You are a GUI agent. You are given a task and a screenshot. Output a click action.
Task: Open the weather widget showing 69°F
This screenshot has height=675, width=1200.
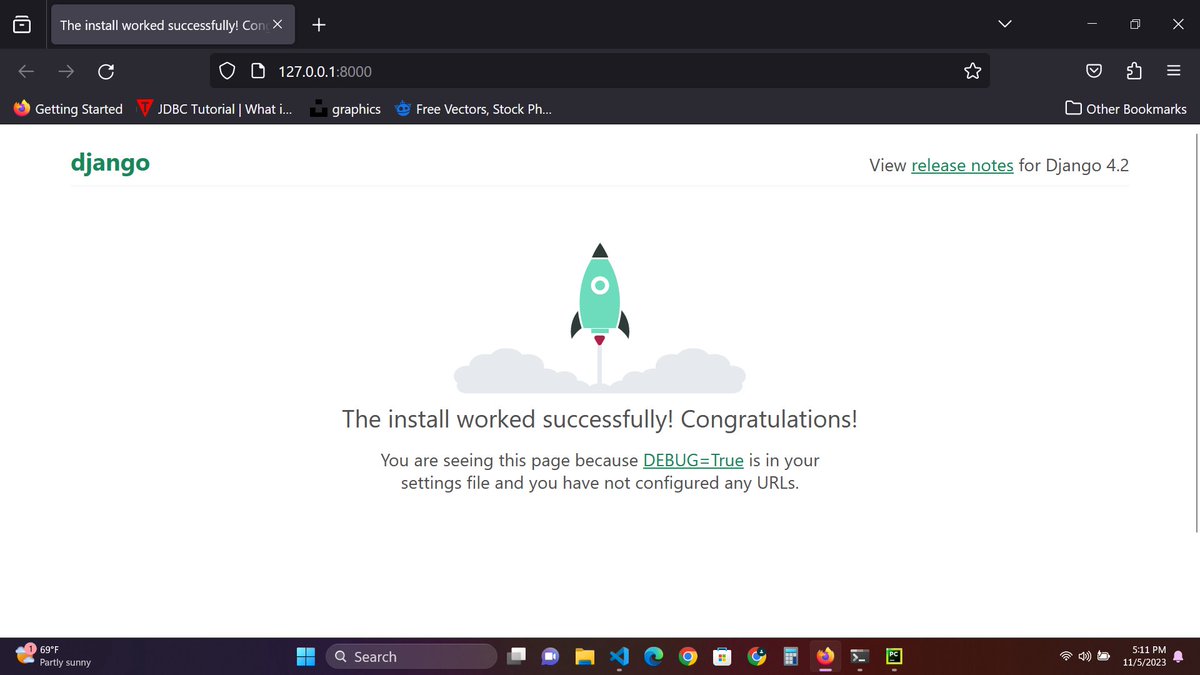point(52,656)
